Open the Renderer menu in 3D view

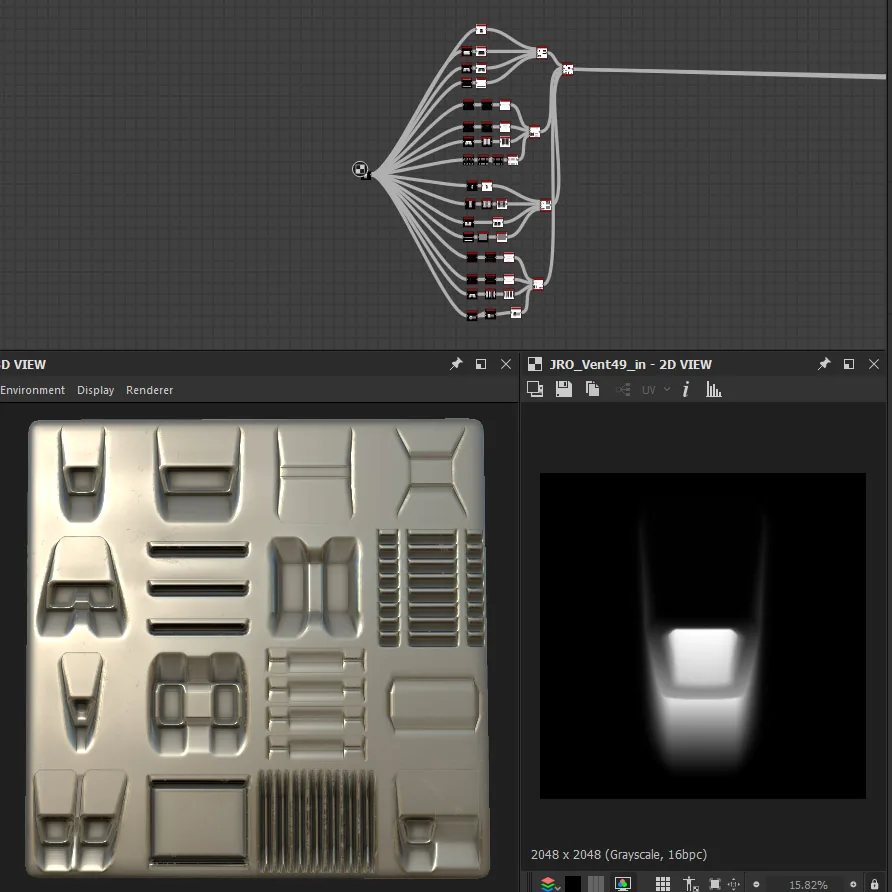pyautogui.click(x=150, y=390)
